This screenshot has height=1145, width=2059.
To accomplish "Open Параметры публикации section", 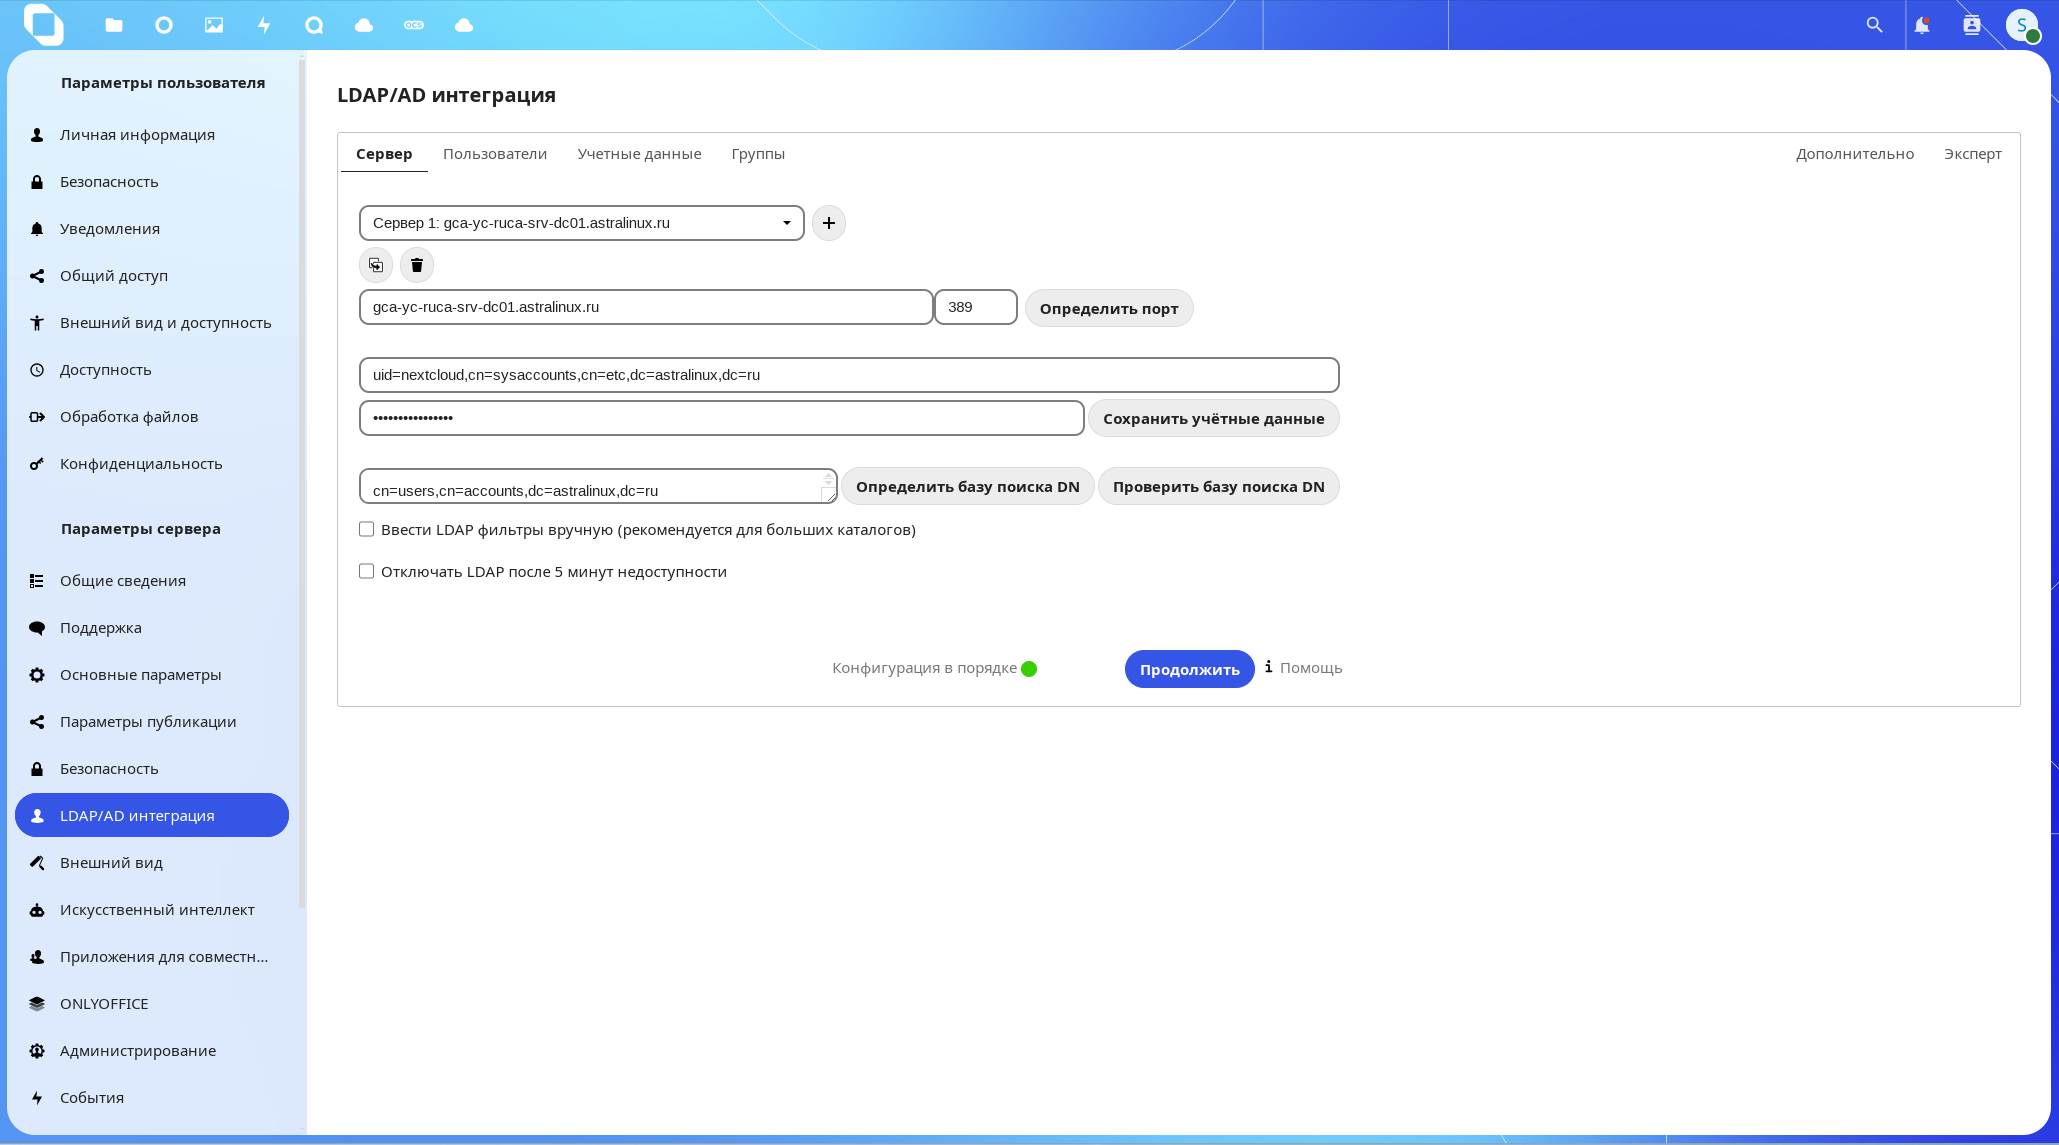I will 152,722.
